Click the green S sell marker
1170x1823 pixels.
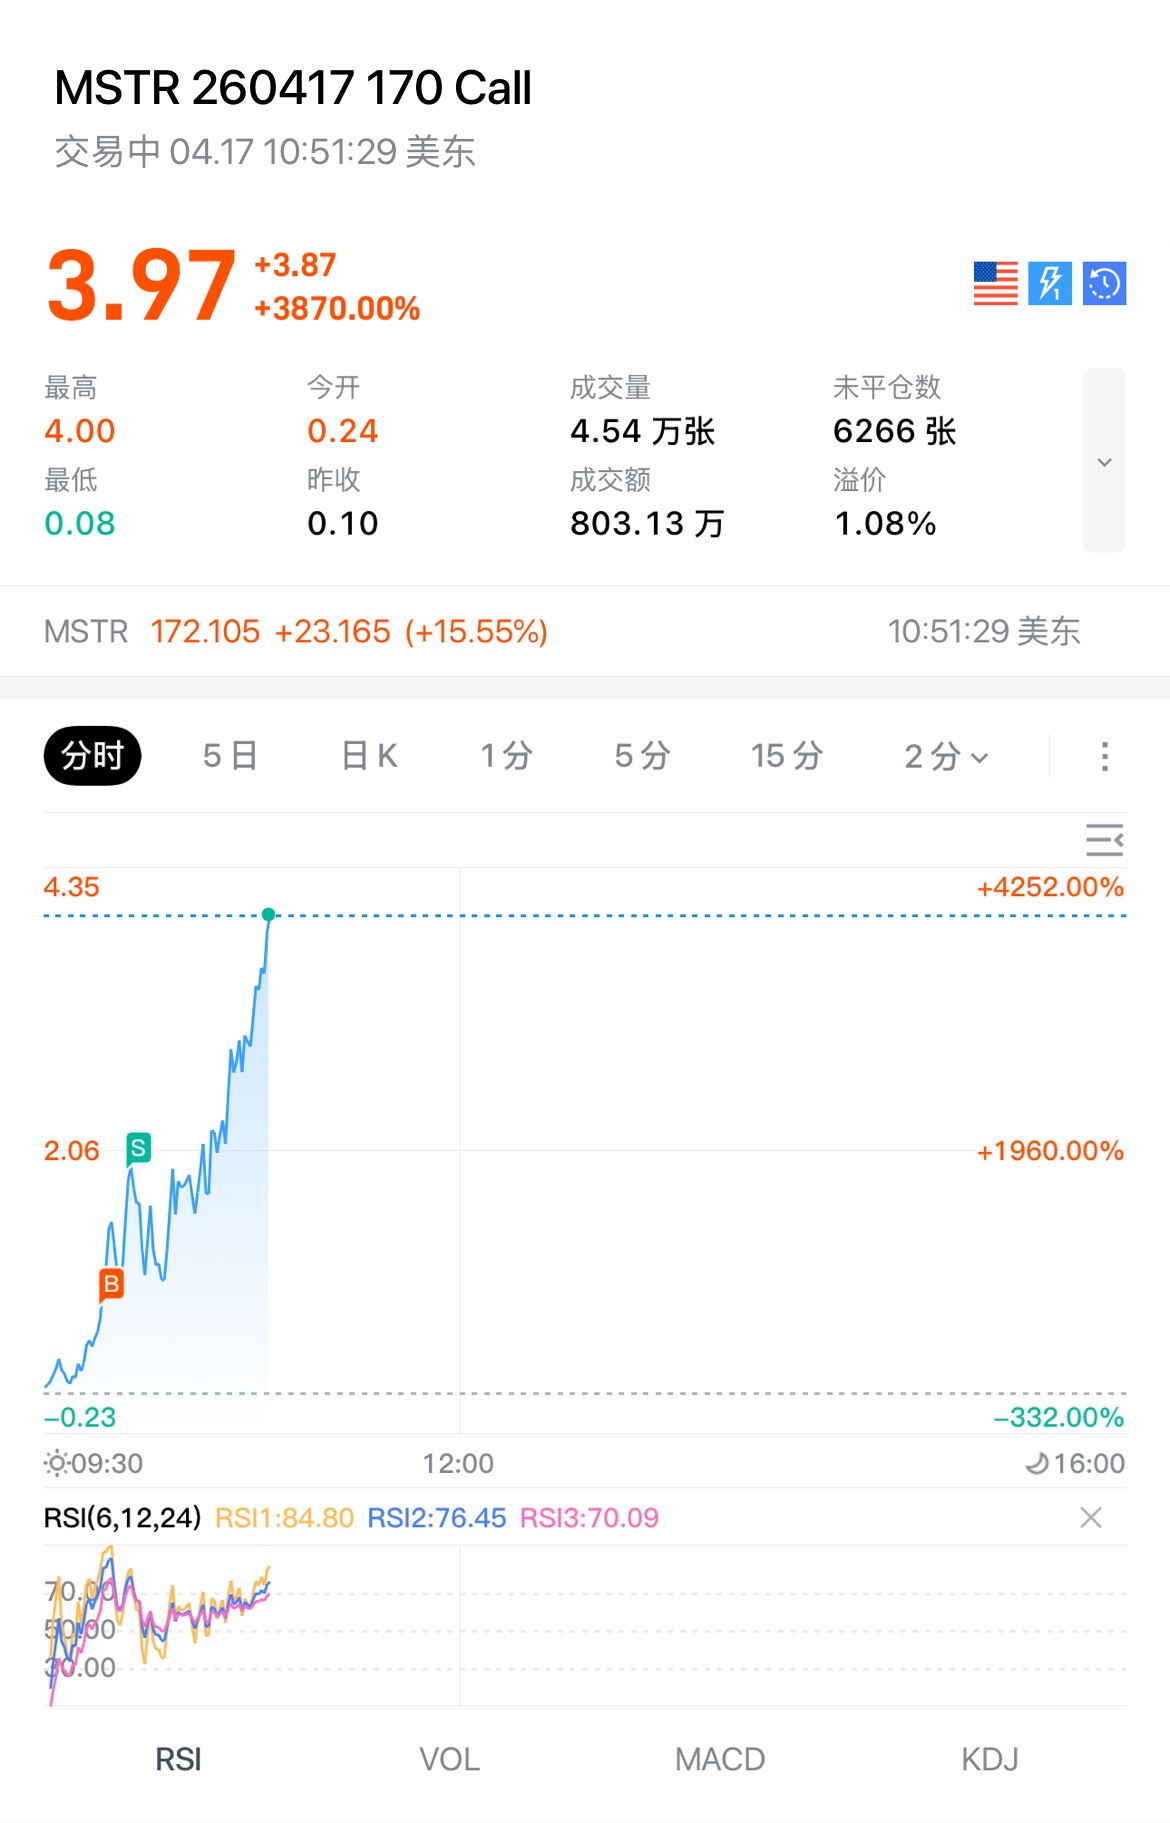139,1148
